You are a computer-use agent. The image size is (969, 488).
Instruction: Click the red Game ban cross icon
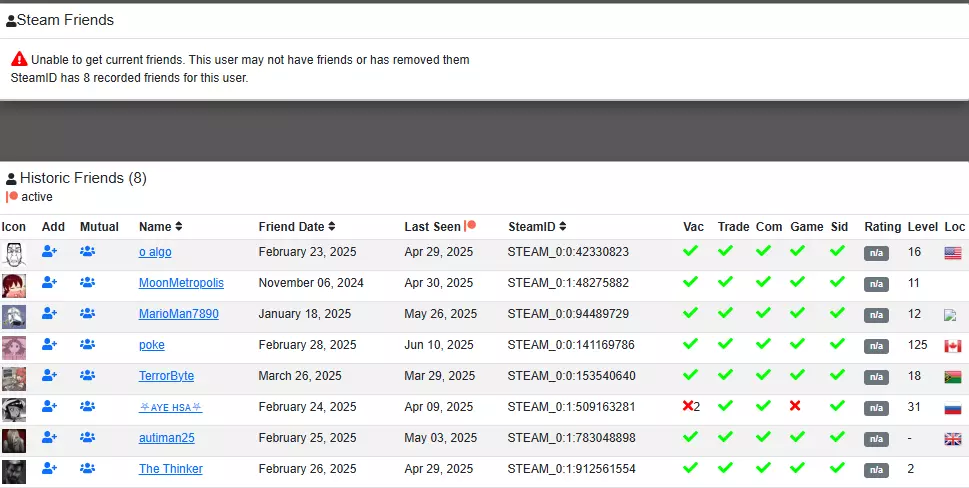click(795, 406)
